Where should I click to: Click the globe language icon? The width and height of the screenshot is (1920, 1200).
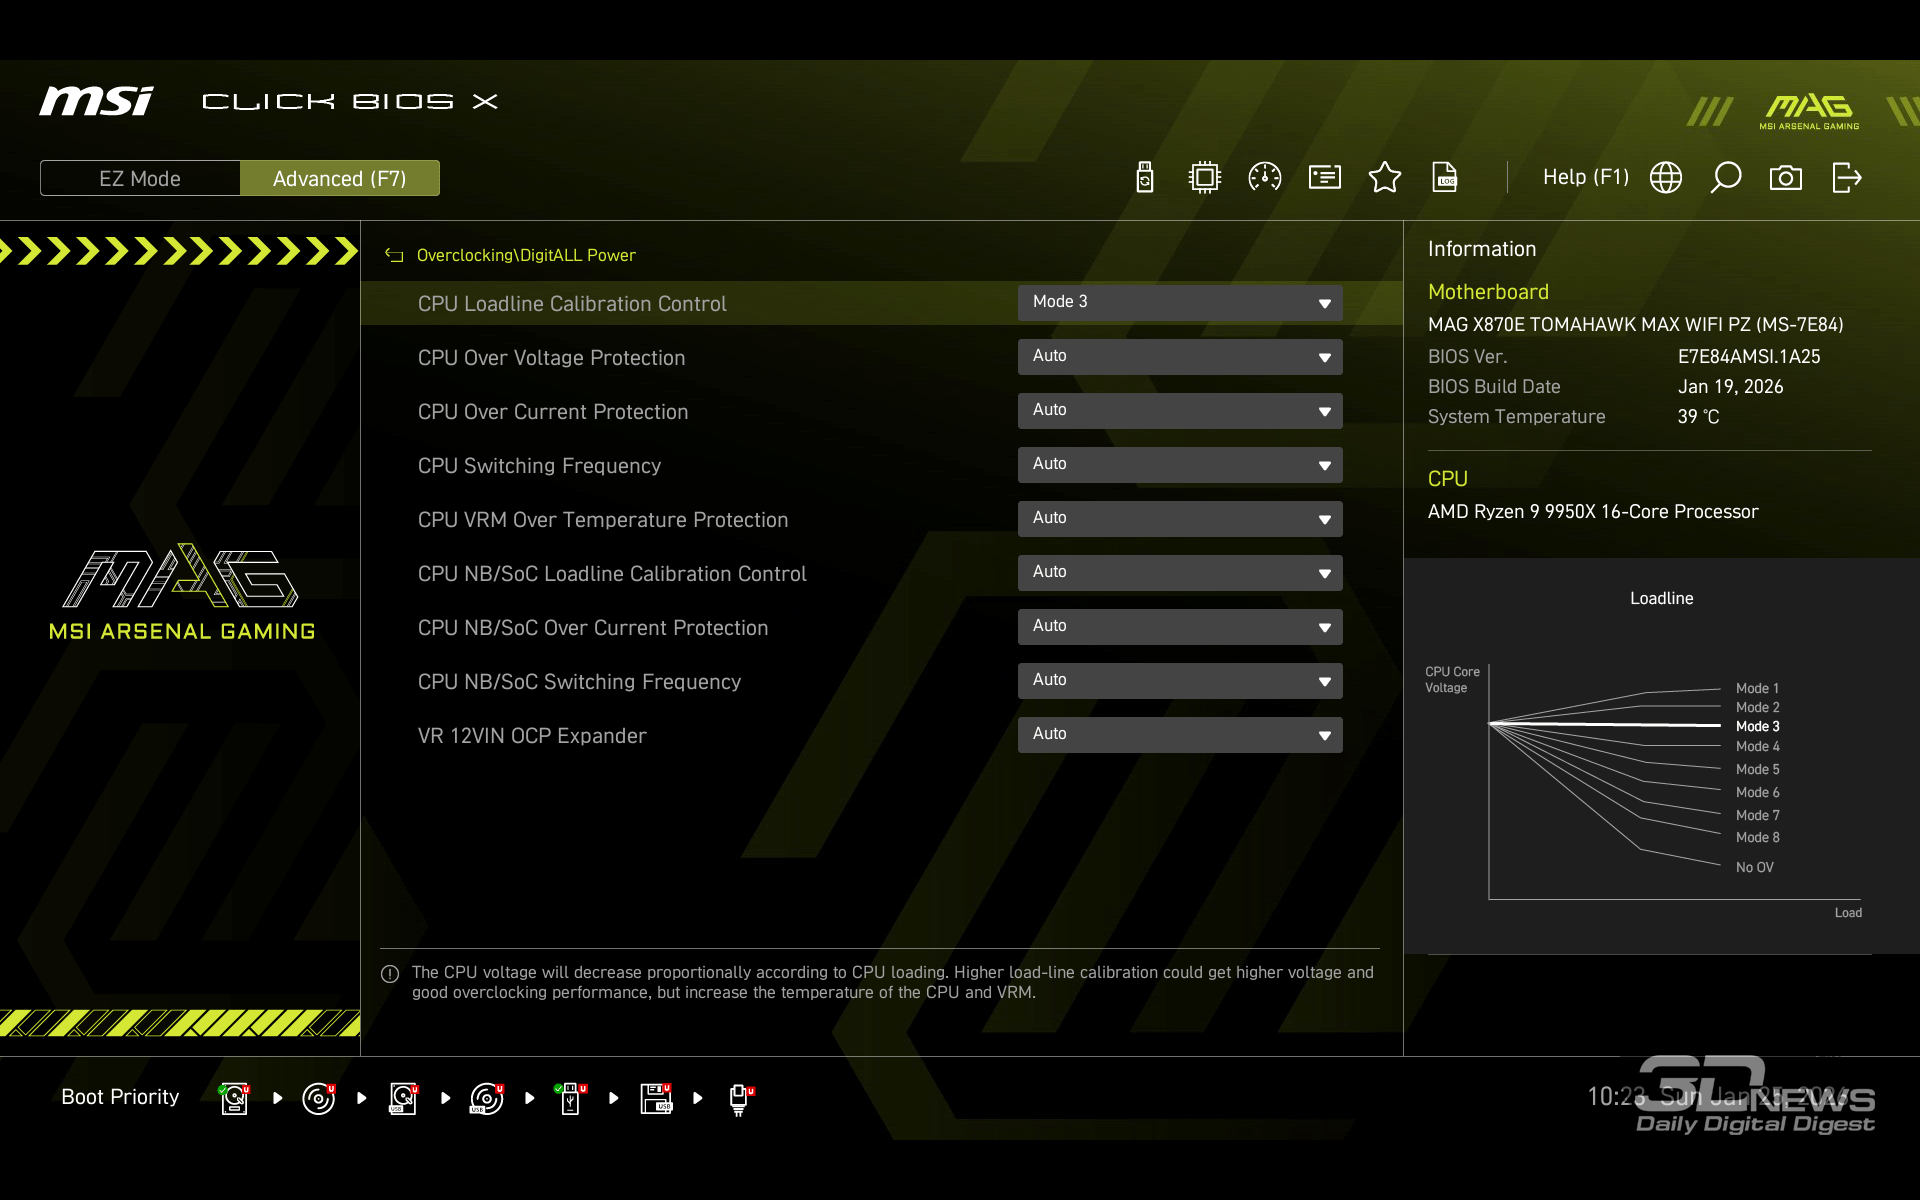pos(1666,178)
